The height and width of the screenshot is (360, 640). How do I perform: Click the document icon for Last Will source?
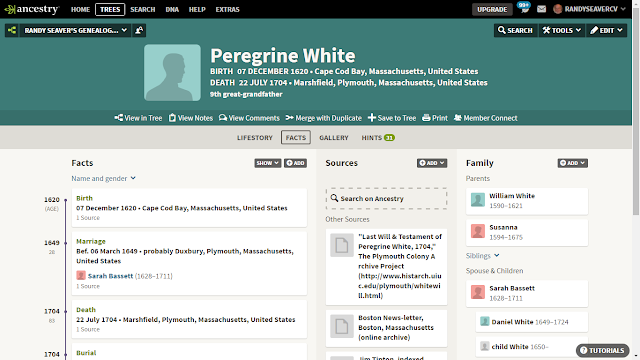point(342,245)
